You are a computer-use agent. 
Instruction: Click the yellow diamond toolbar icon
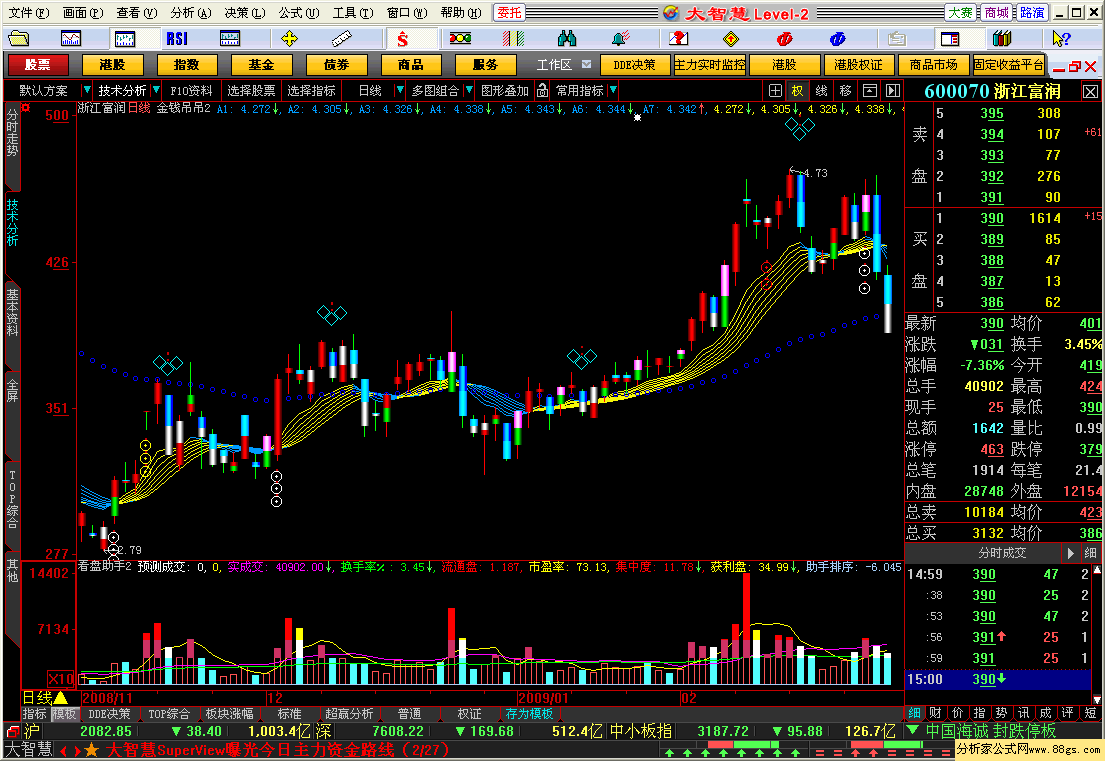731,38
